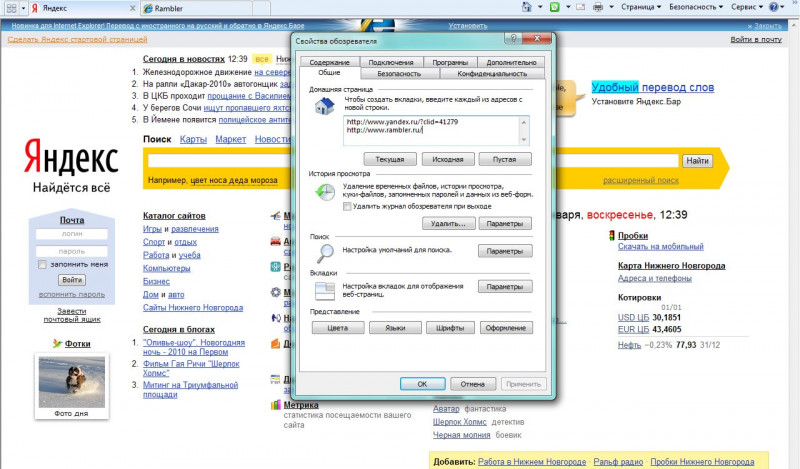The image size is (800, 469).
Task: Click the Войти login button
Action: click(x=72, y=280)
